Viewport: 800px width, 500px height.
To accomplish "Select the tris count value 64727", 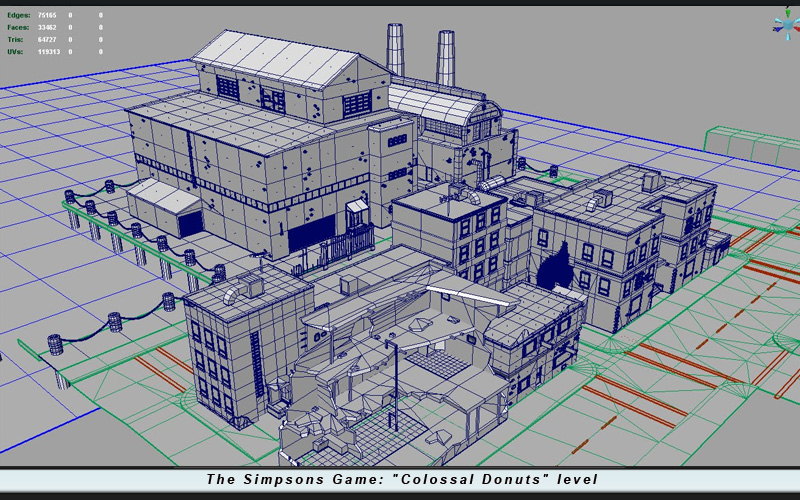I will tap(47, 40).
